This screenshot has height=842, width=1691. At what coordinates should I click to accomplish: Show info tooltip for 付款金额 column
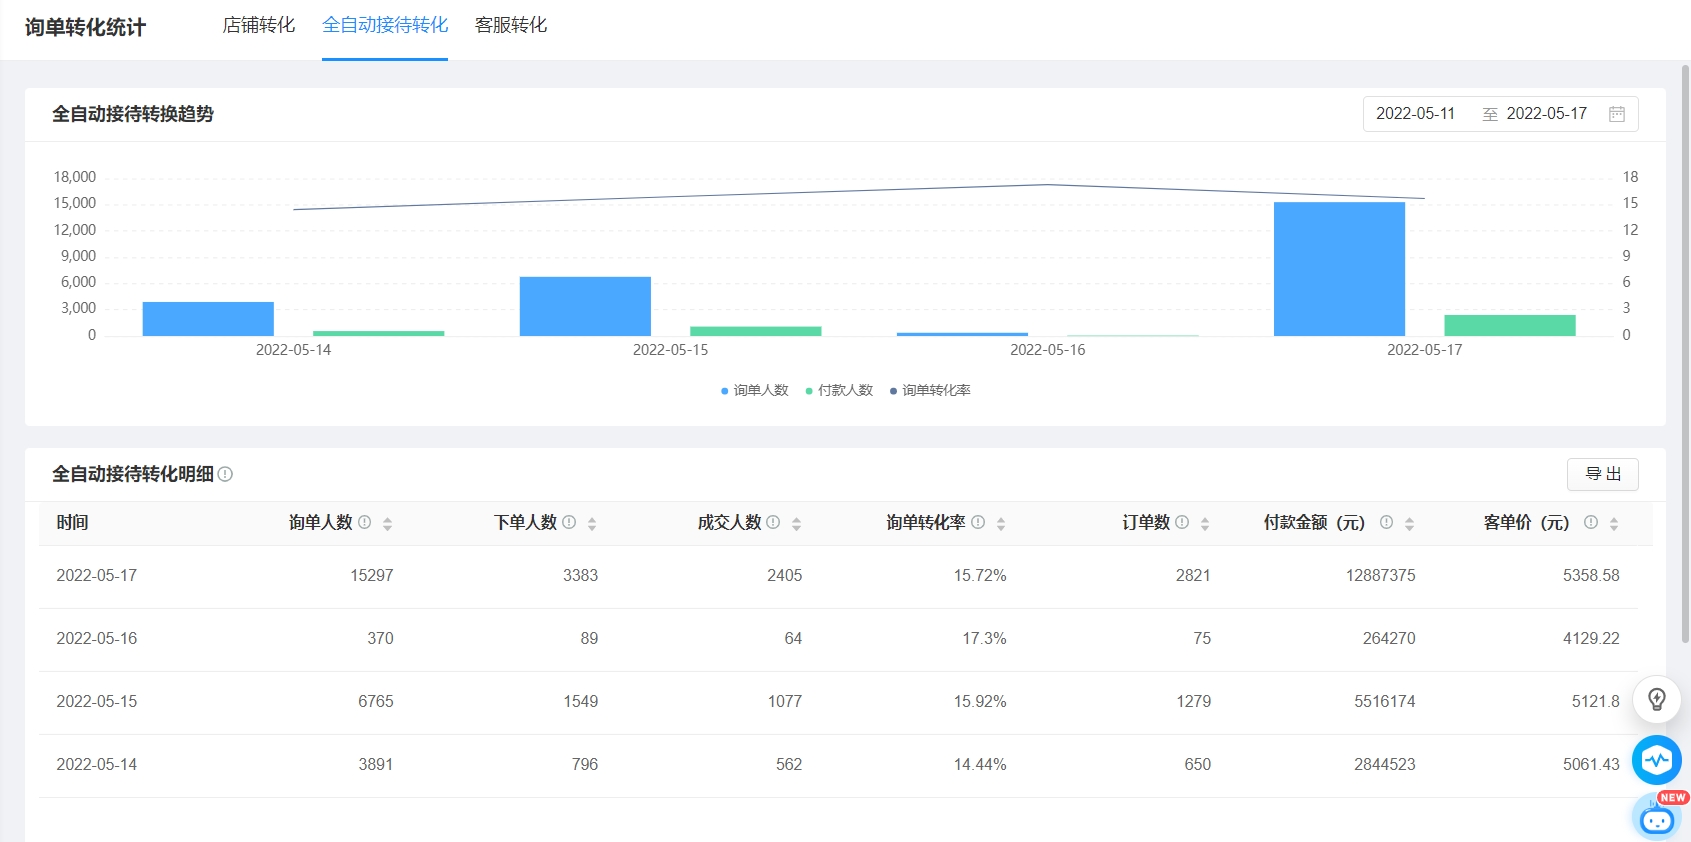coord(1386,522)
